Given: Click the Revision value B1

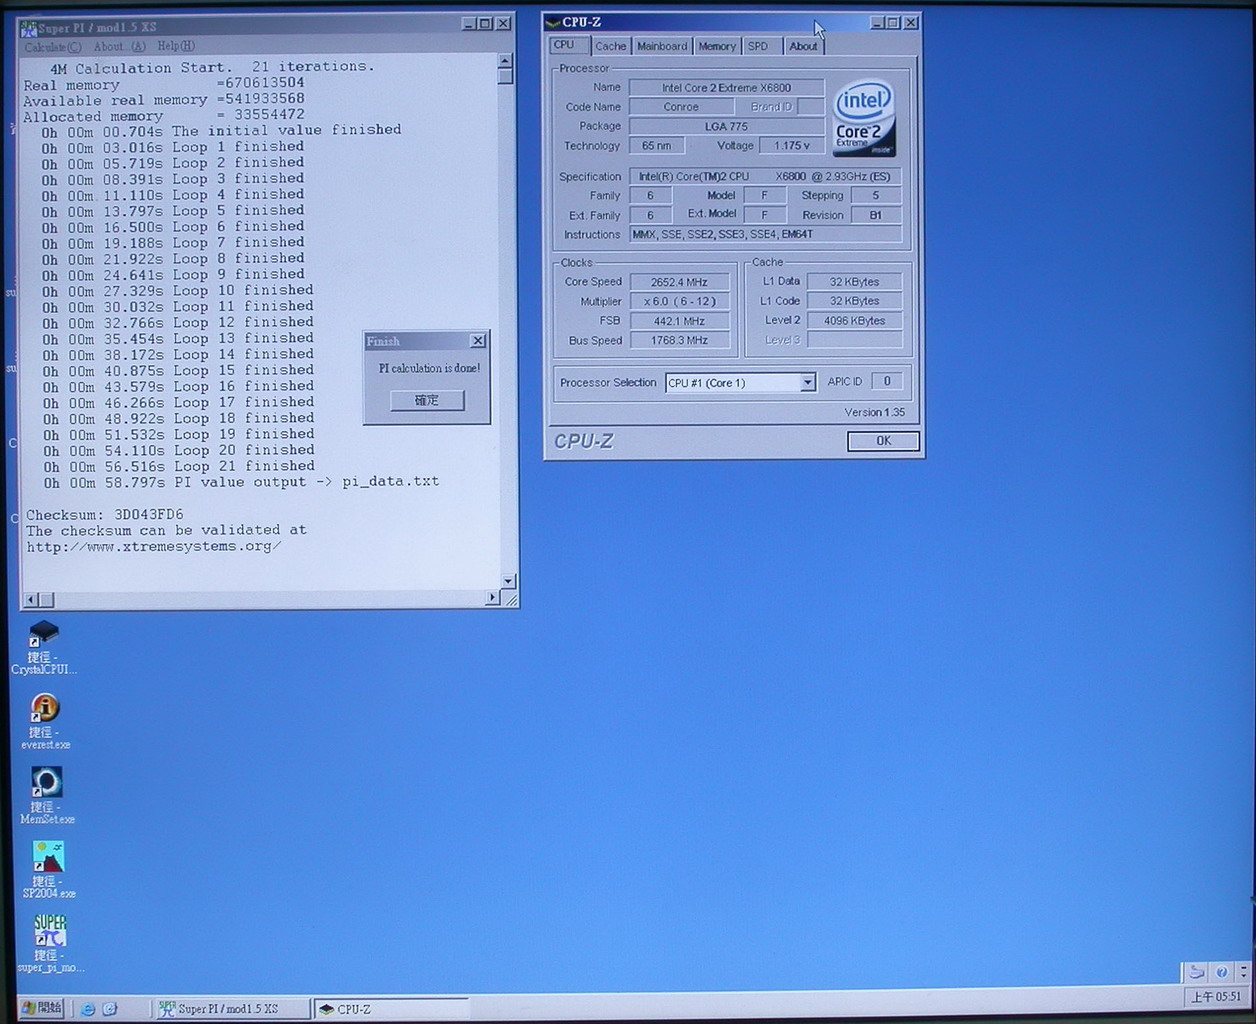Looking at the screenshot, I should (875, 215).
